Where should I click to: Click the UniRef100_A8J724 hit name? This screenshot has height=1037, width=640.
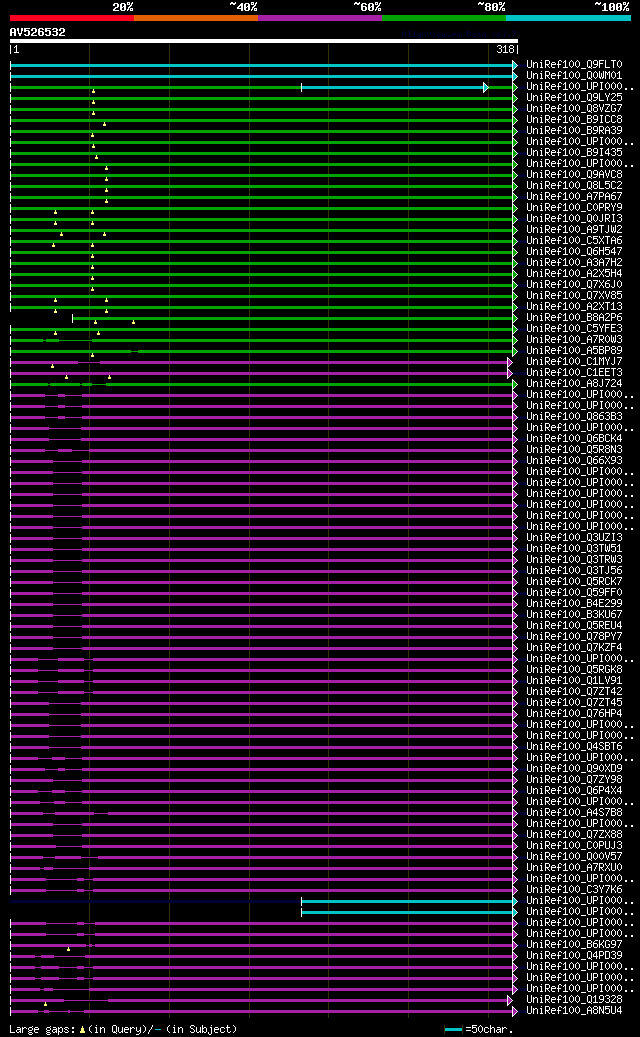pyautogui.click(x=574, y=384)
